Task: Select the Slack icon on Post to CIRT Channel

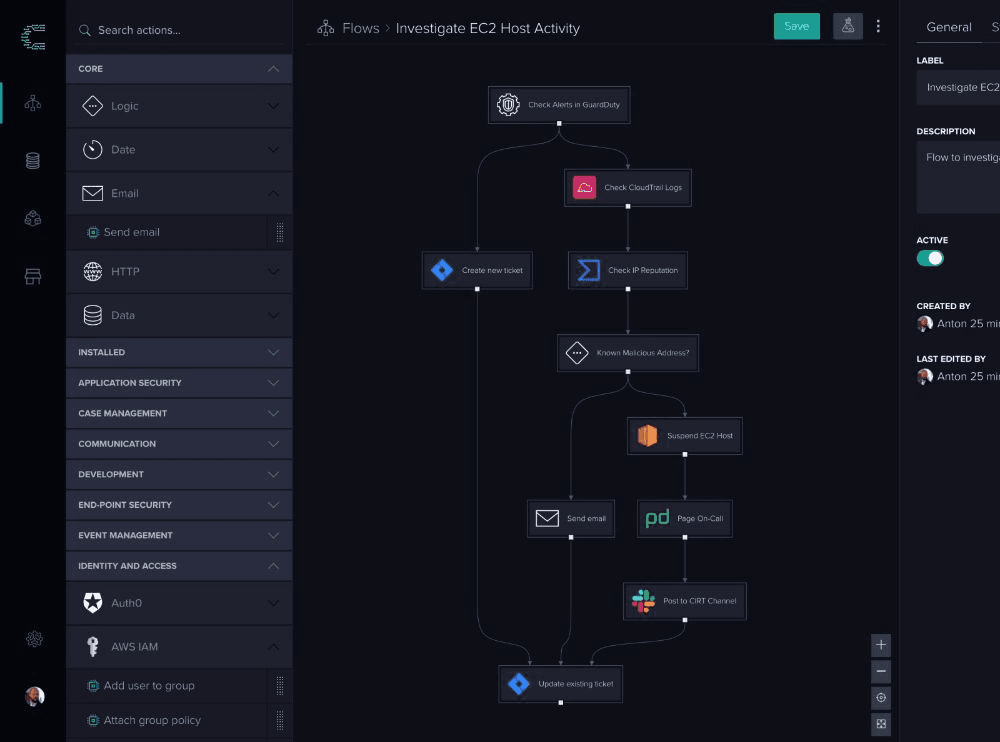Action: 640,601
